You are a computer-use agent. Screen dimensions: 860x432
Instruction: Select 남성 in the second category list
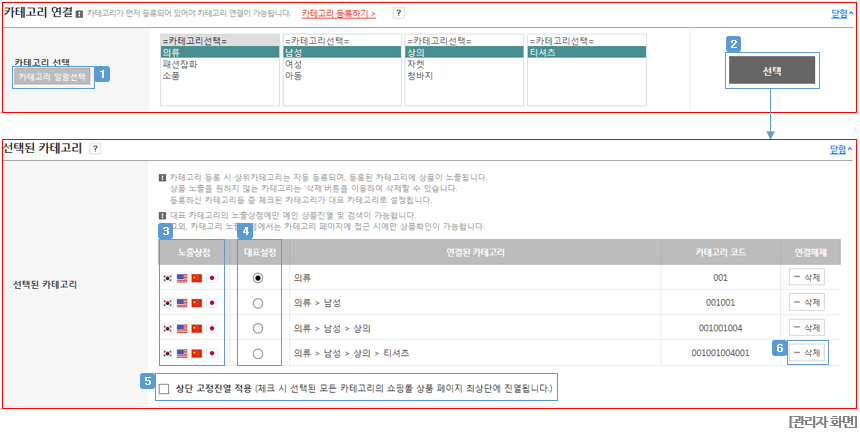click(x=342, y=52)
